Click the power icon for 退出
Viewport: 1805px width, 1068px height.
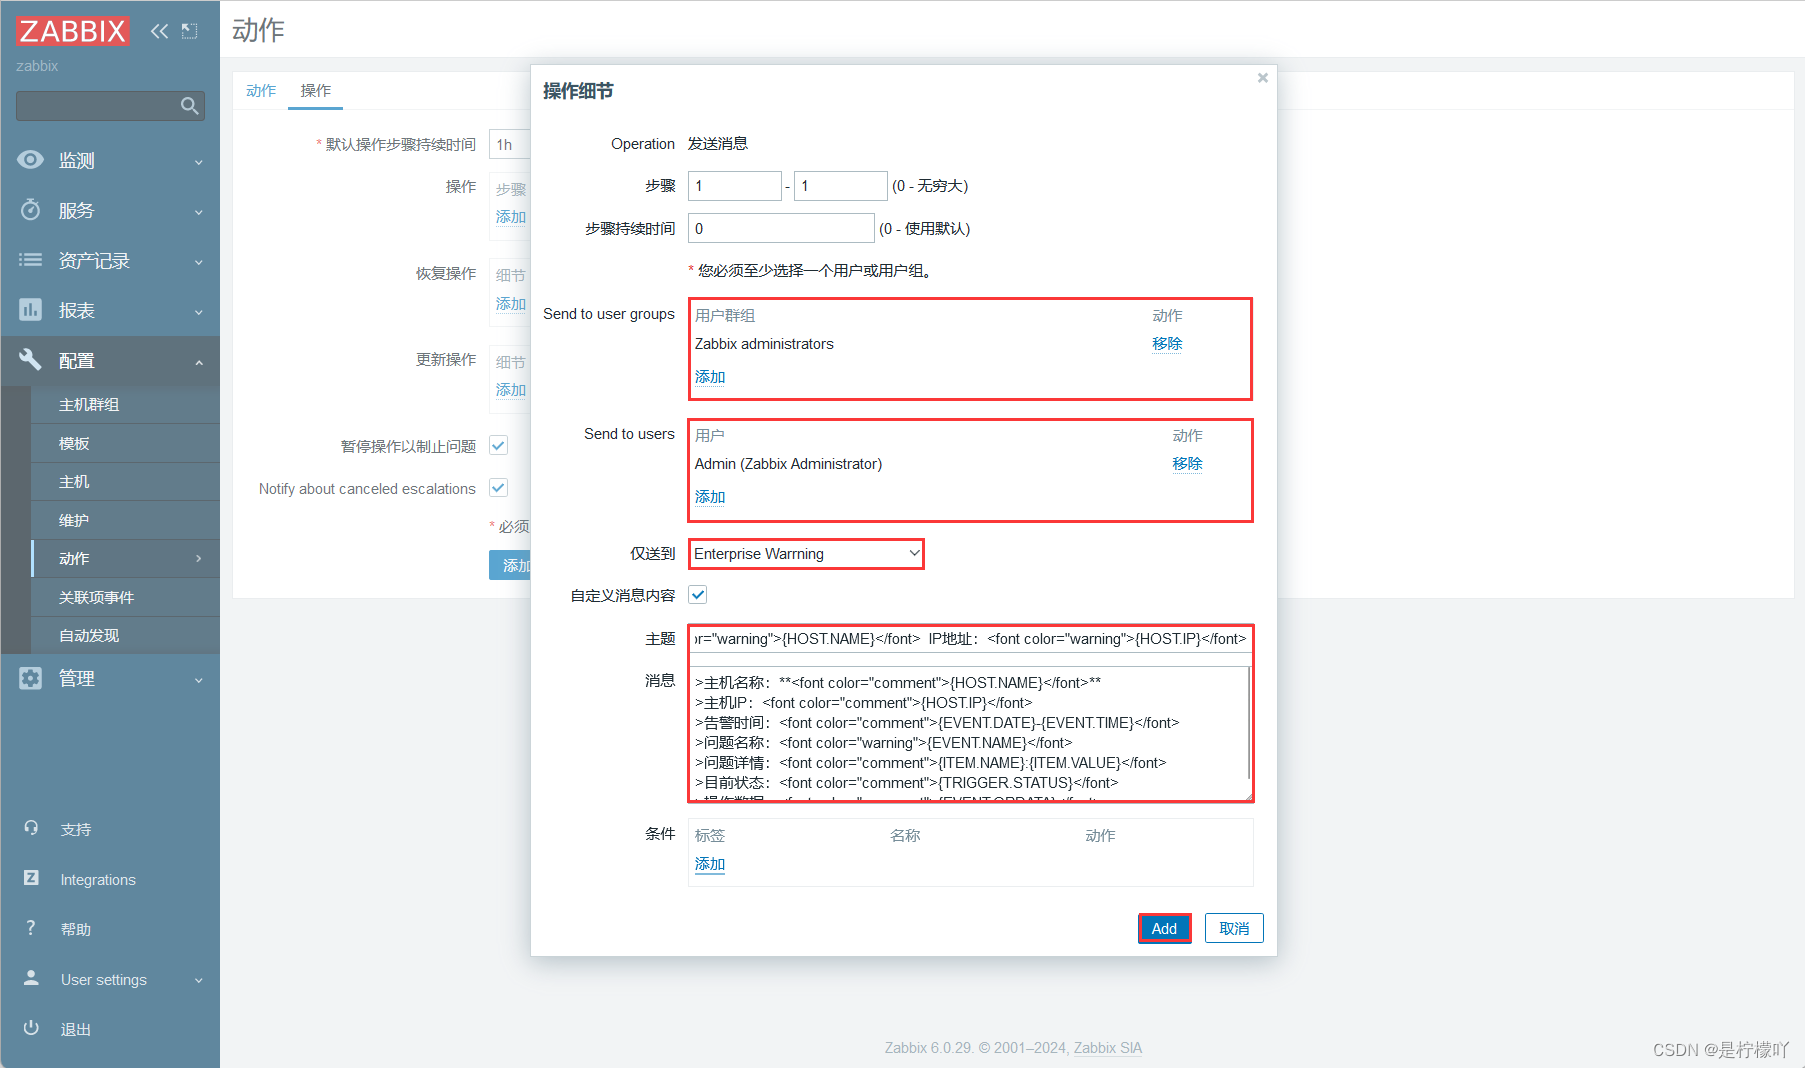click(x=31, y=1028)
